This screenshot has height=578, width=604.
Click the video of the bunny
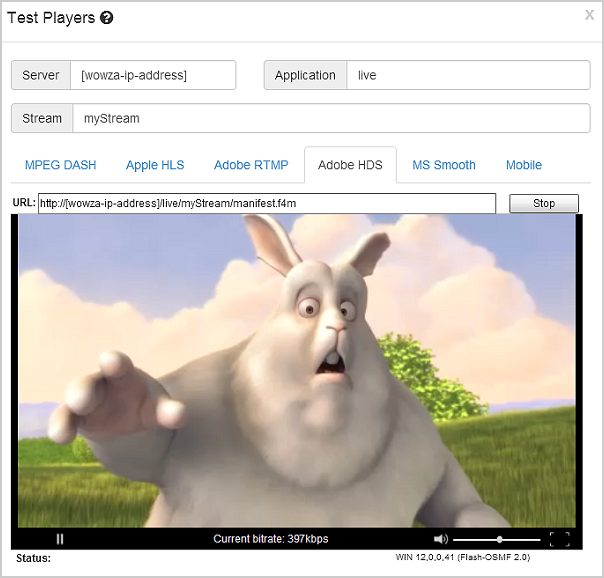tap(296, 370)
